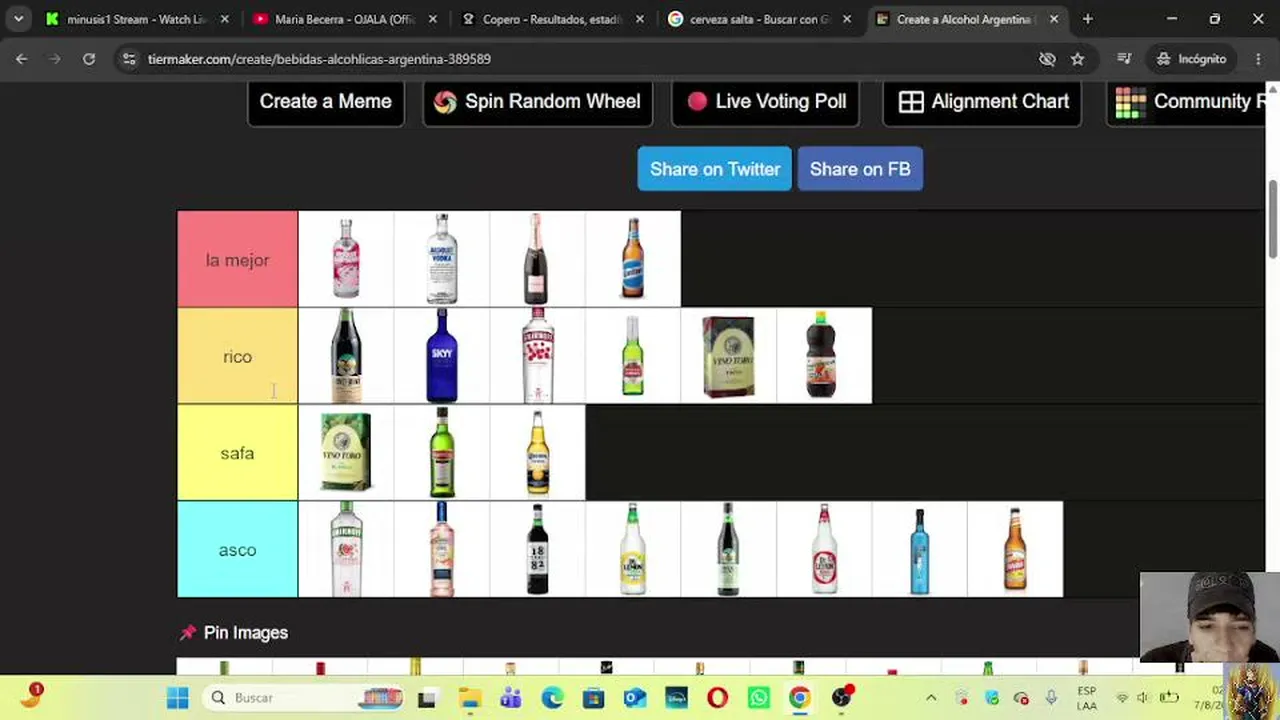Open a new browser tab
Image resolution: width=1280 pixels, height=720 pixels.
point(1088,19)
